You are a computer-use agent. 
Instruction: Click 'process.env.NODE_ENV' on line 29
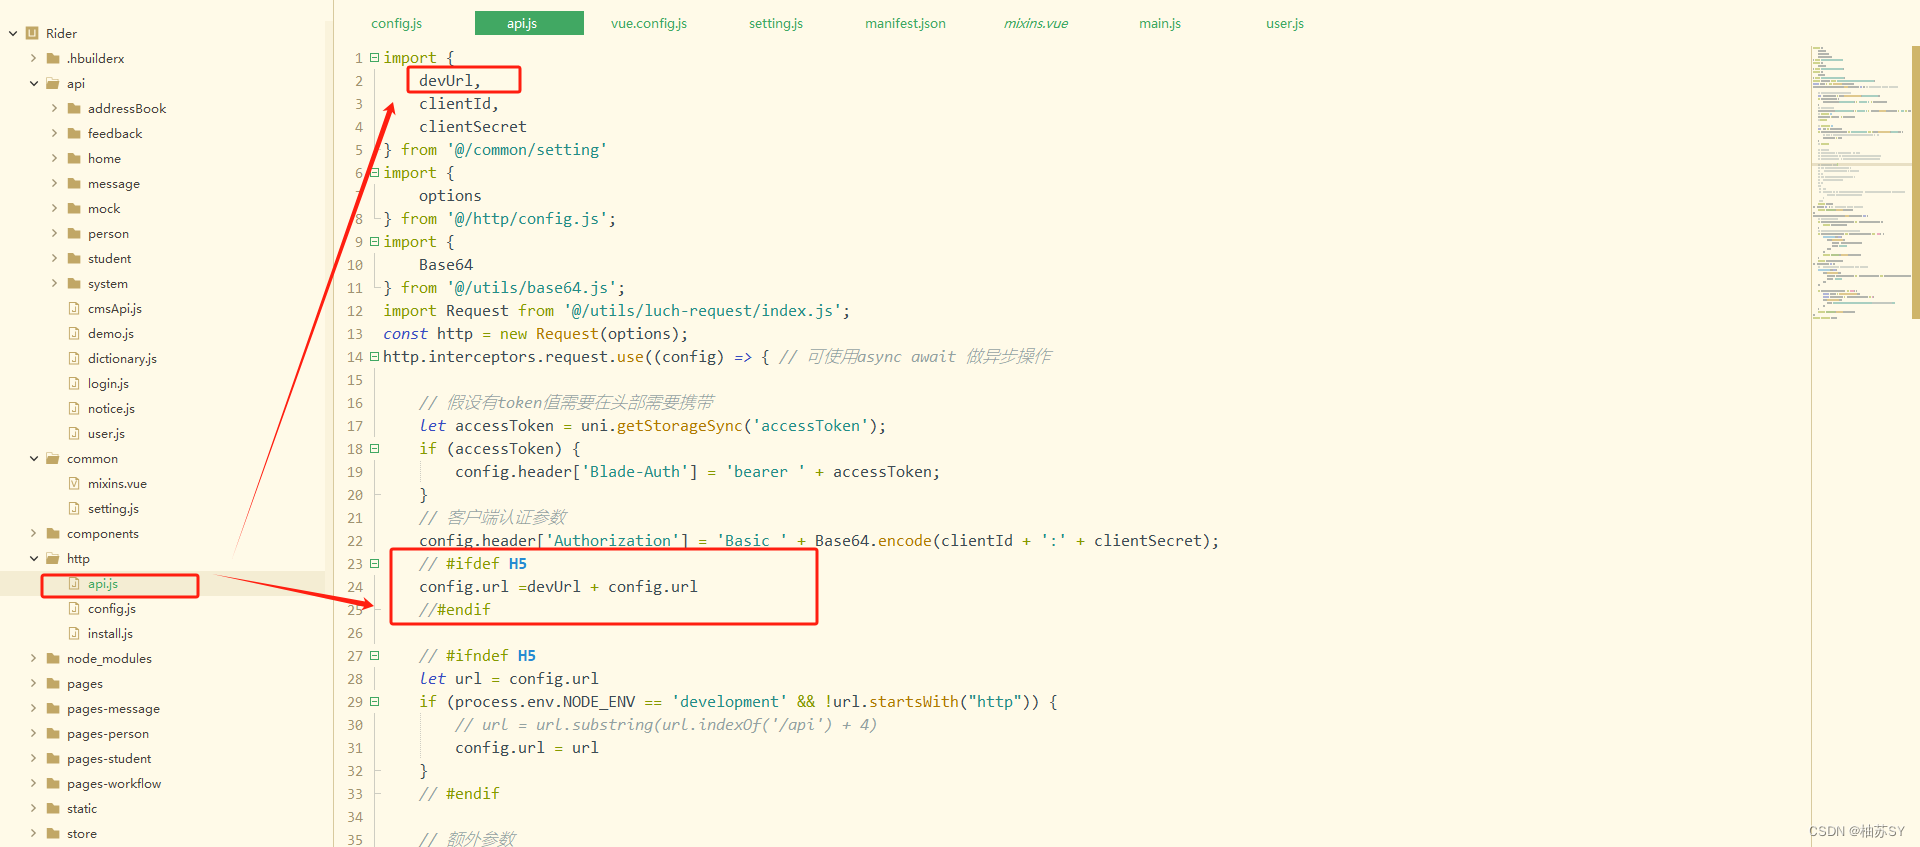click(x=545, y=702)
